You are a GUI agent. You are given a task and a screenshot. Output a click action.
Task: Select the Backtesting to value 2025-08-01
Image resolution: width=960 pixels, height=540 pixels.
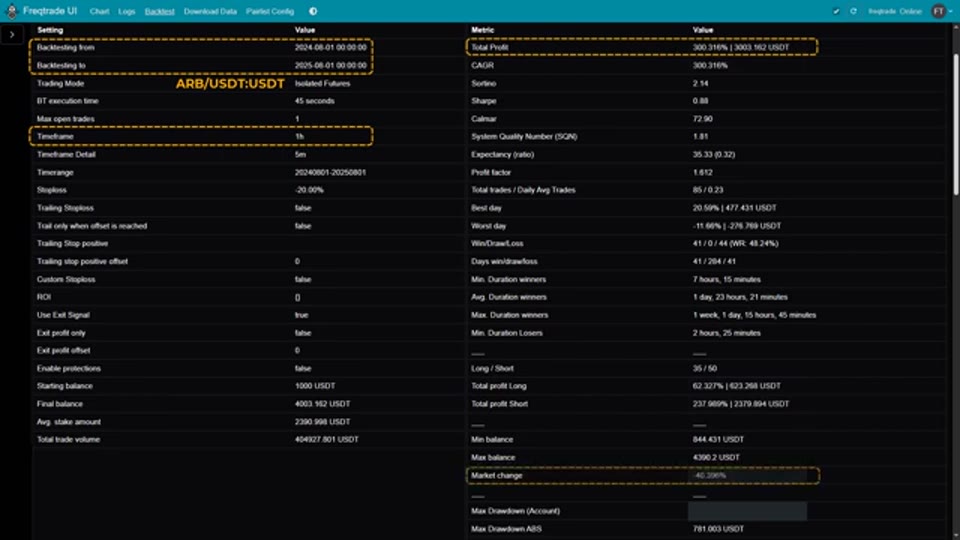[x=331, y=66]
